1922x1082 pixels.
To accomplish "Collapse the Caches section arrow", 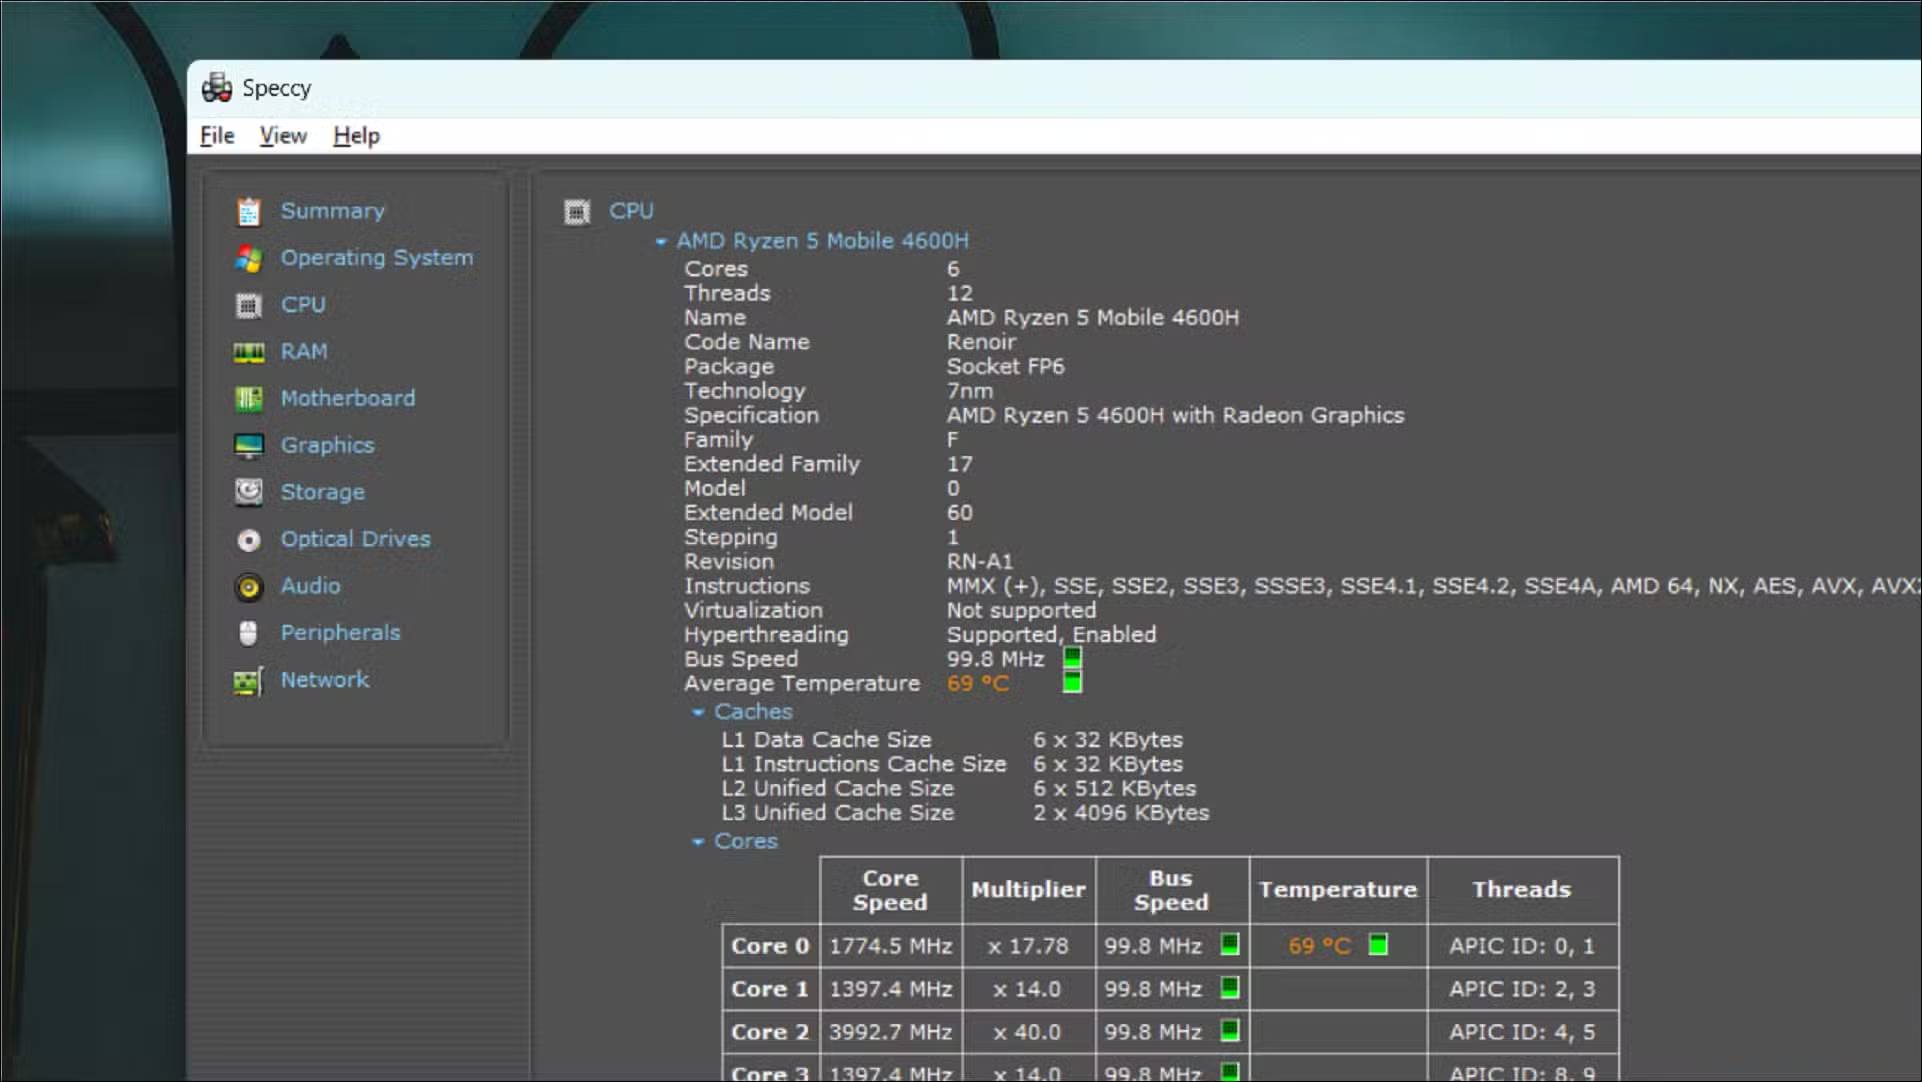I will click(698, 712).
